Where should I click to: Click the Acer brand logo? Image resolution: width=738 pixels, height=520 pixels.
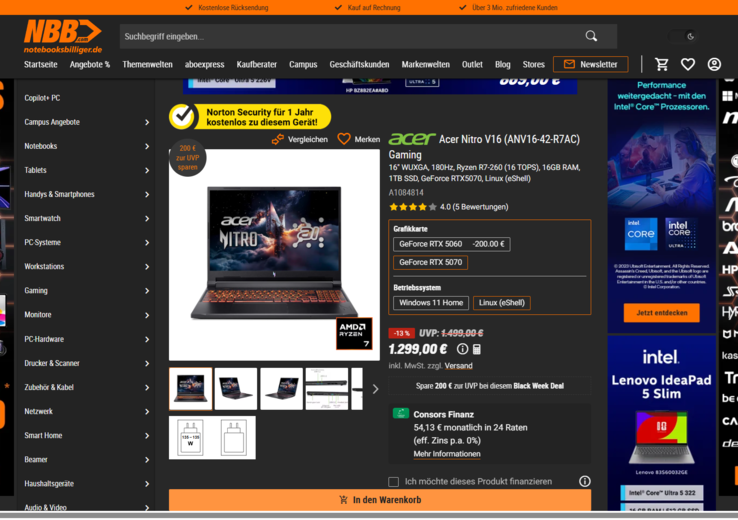tap(412, 139)
